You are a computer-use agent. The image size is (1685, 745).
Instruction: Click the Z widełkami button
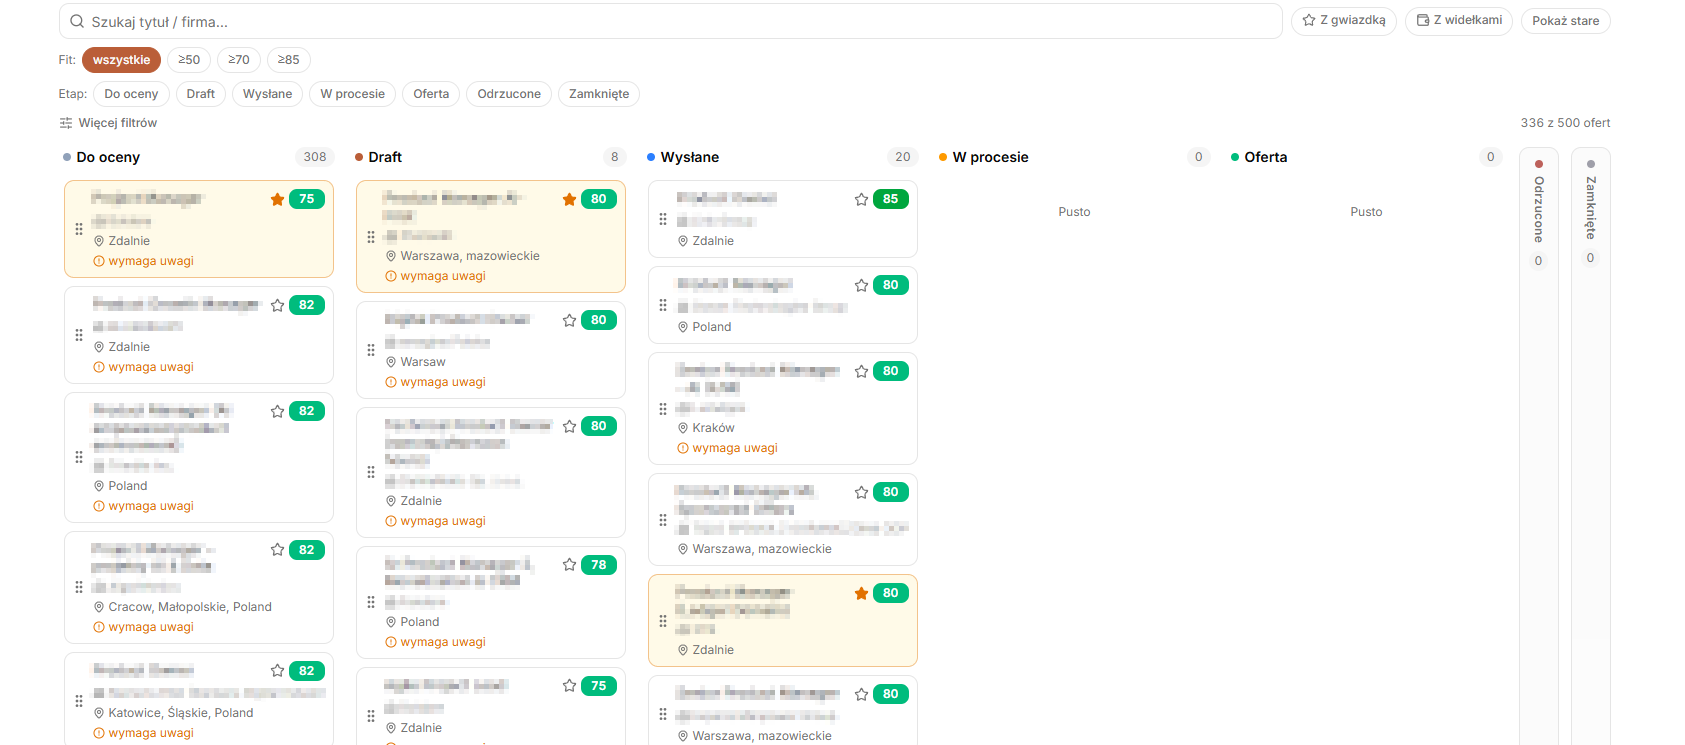(1459, 21)
